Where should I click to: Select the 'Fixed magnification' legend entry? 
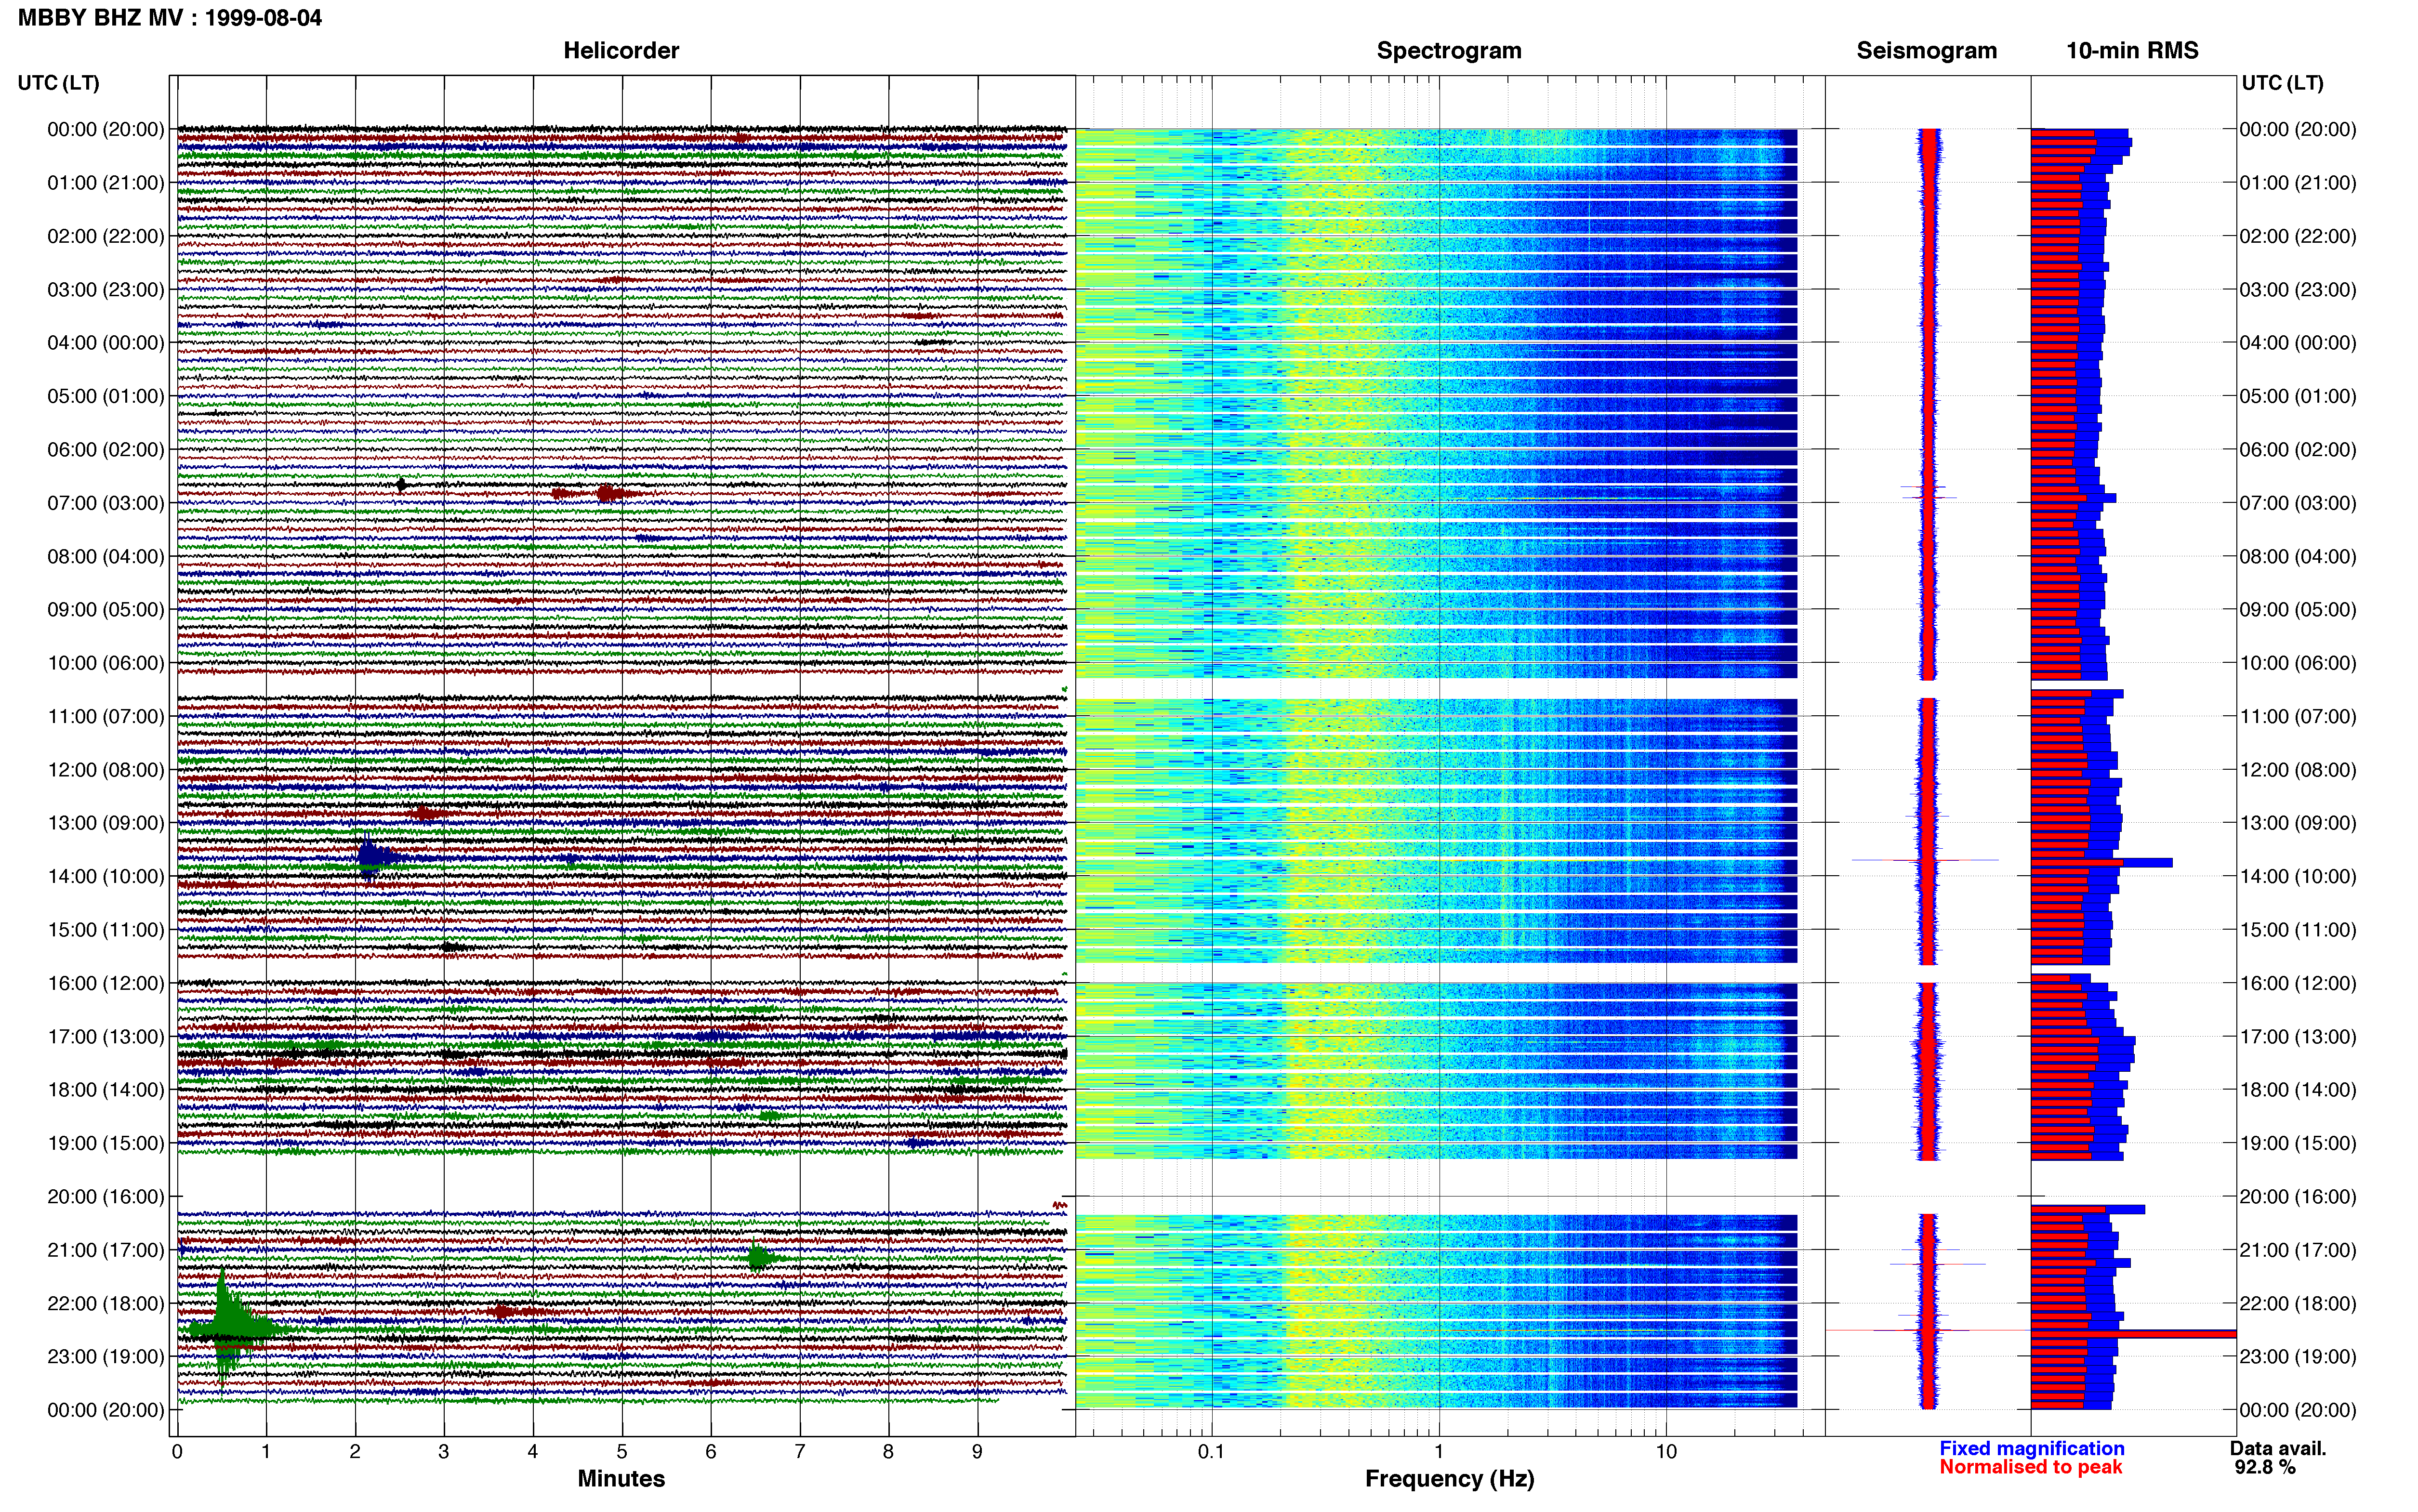(2032, 1448)
